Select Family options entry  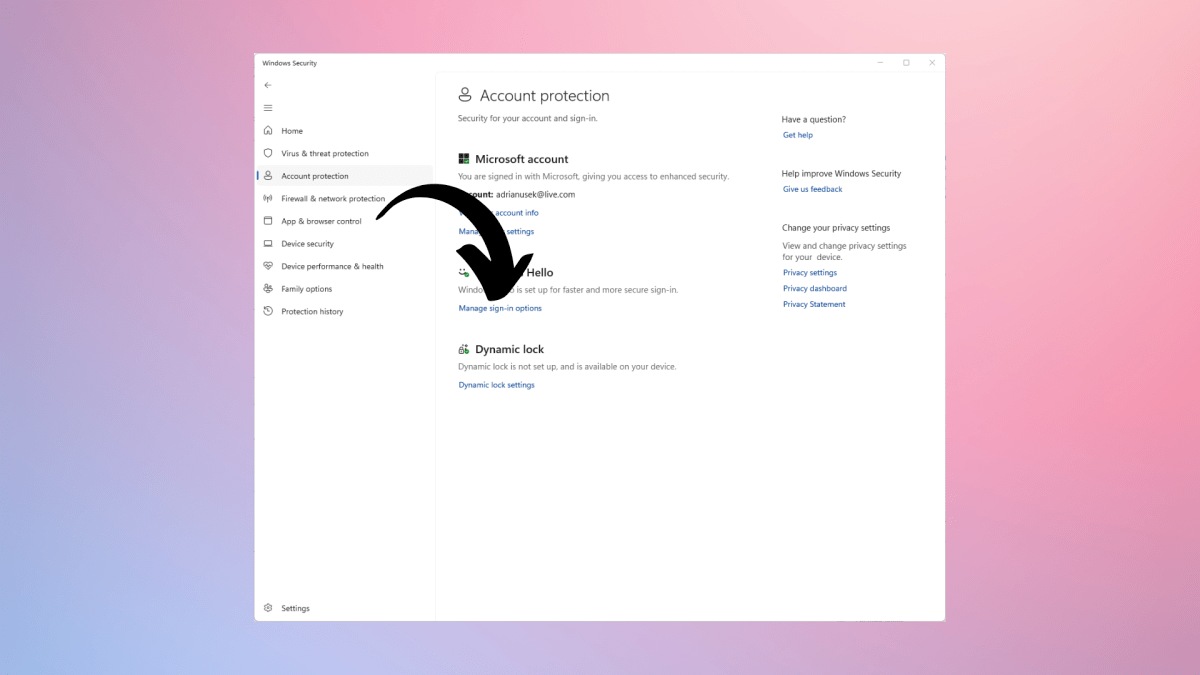(307, 288)
